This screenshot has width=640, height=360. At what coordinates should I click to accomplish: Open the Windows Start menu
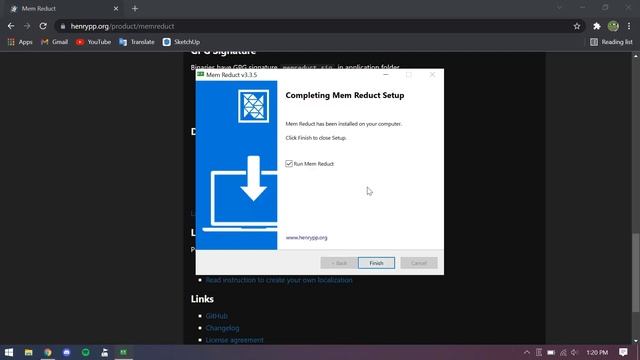tap(9, 352)
